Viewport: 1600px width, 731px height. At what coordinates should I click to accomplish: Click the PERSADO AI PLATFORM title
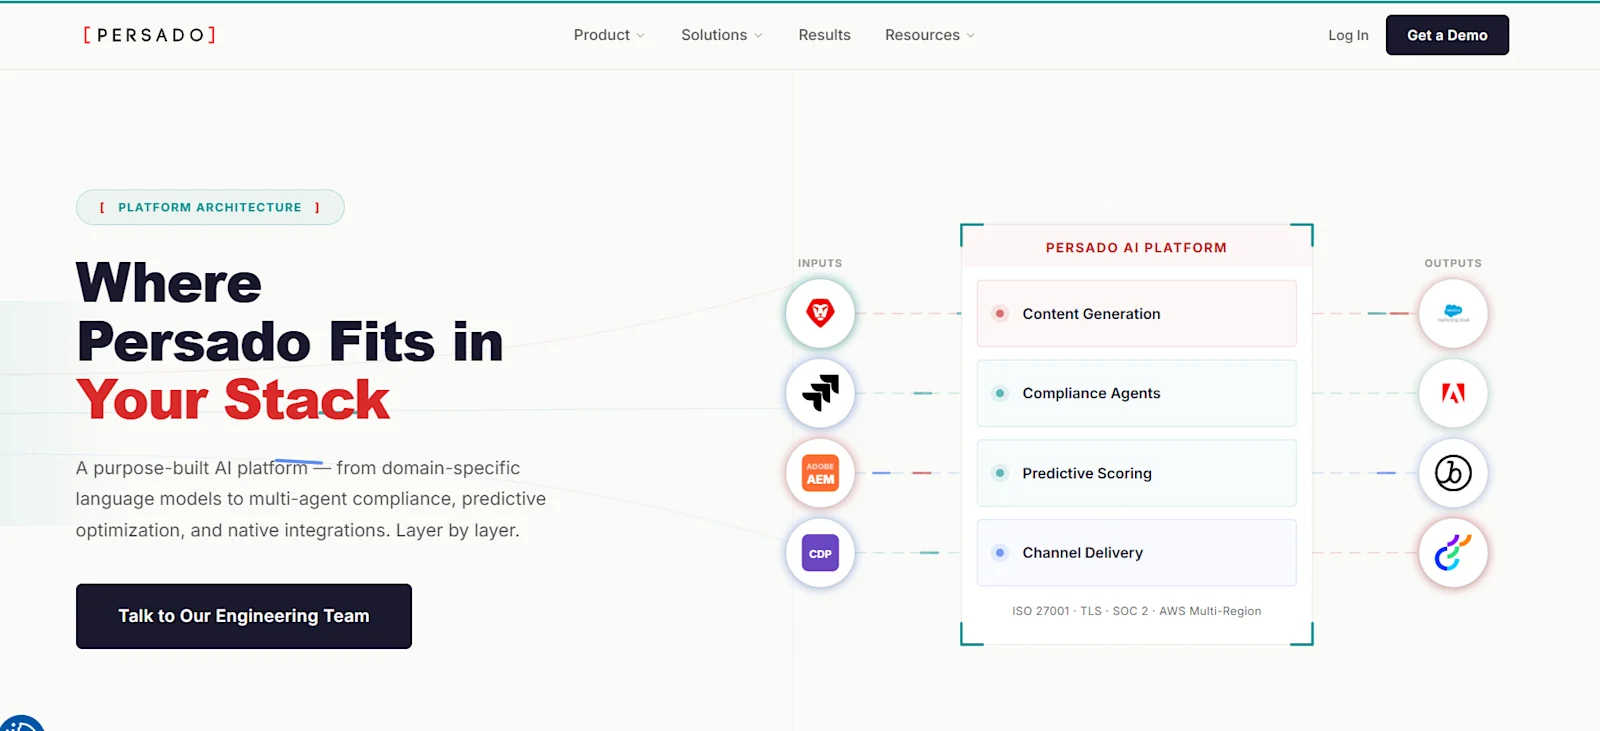(x=1136, y=248)
